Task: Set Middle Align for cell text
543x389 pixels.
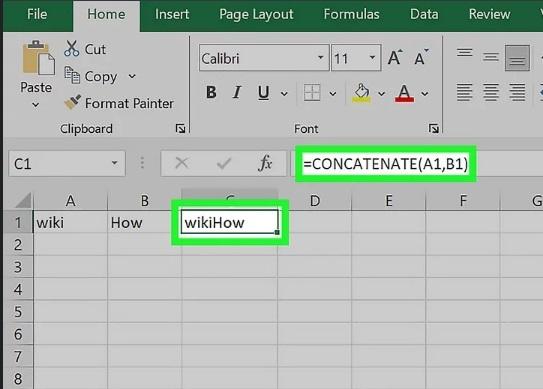Action: [x=491, y=57]
